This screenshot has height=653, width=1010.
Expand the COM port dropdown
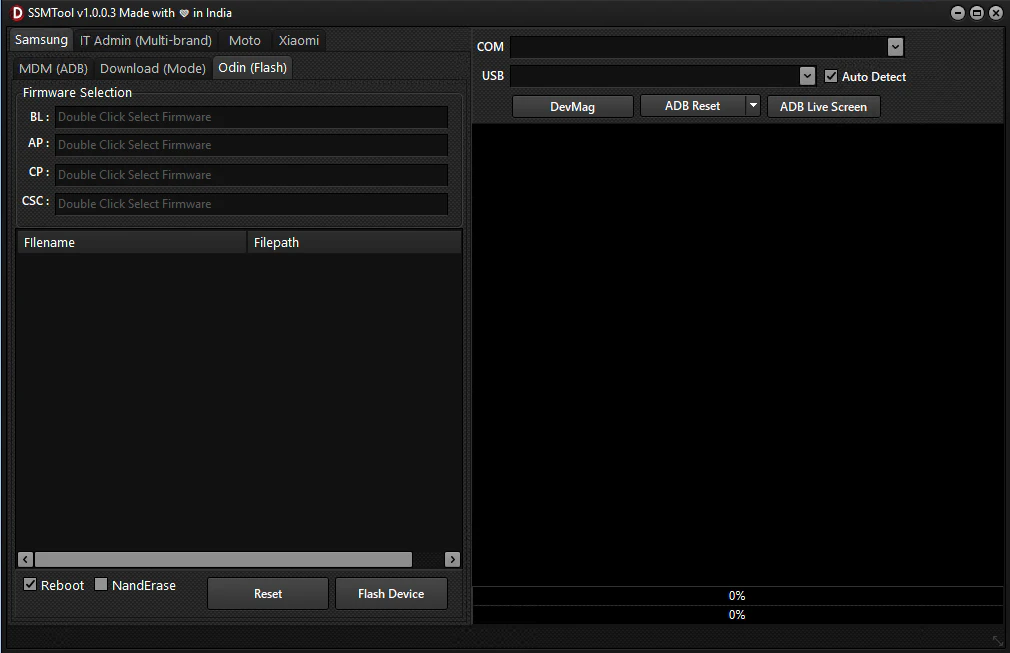pos(895,47)
